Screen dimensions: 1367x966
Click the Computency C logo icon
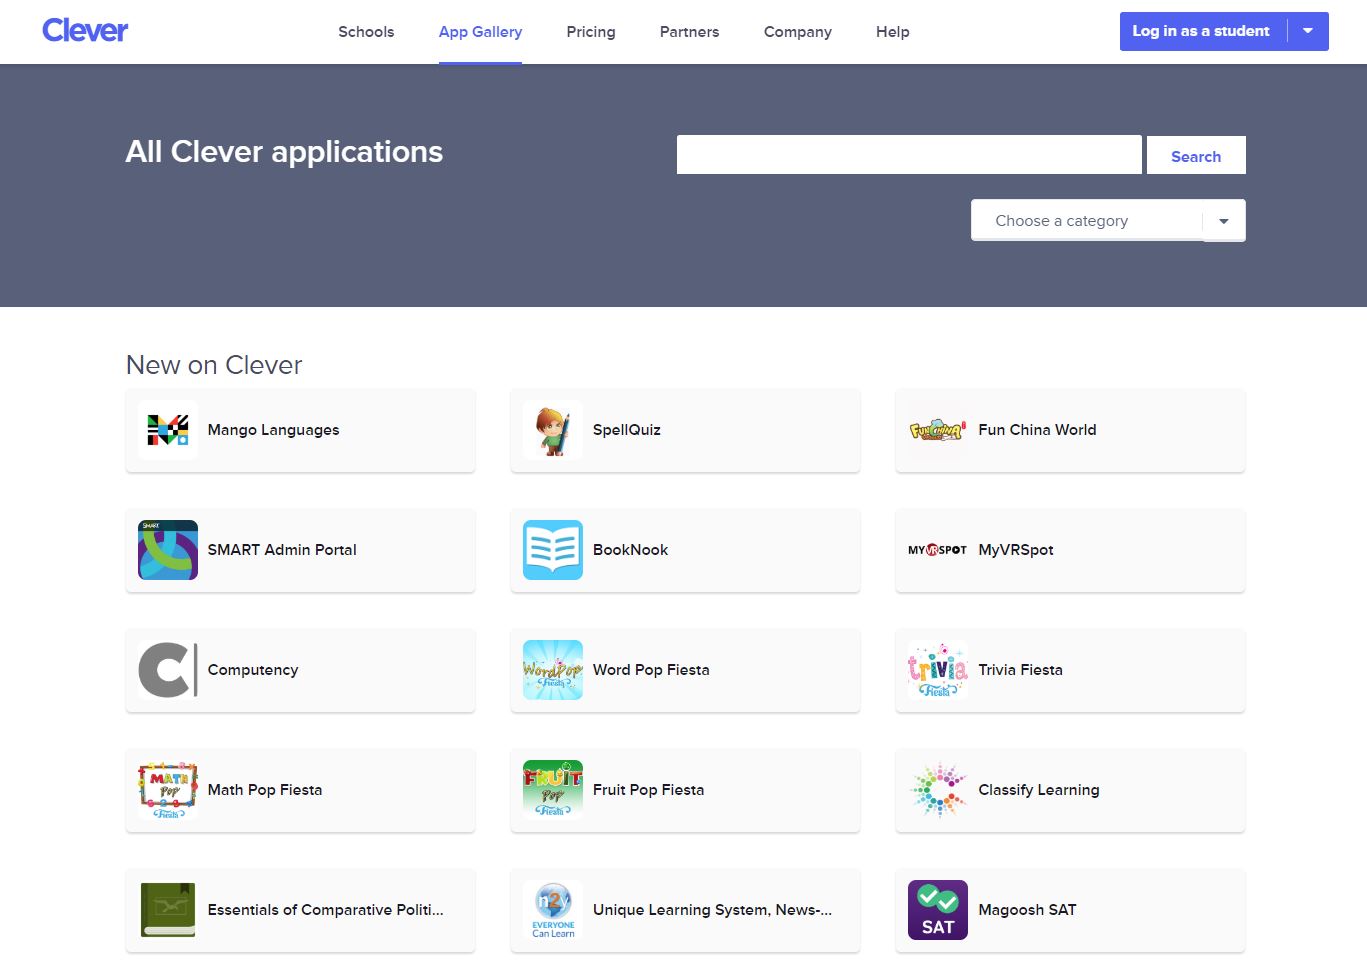[x=168, y=670]
